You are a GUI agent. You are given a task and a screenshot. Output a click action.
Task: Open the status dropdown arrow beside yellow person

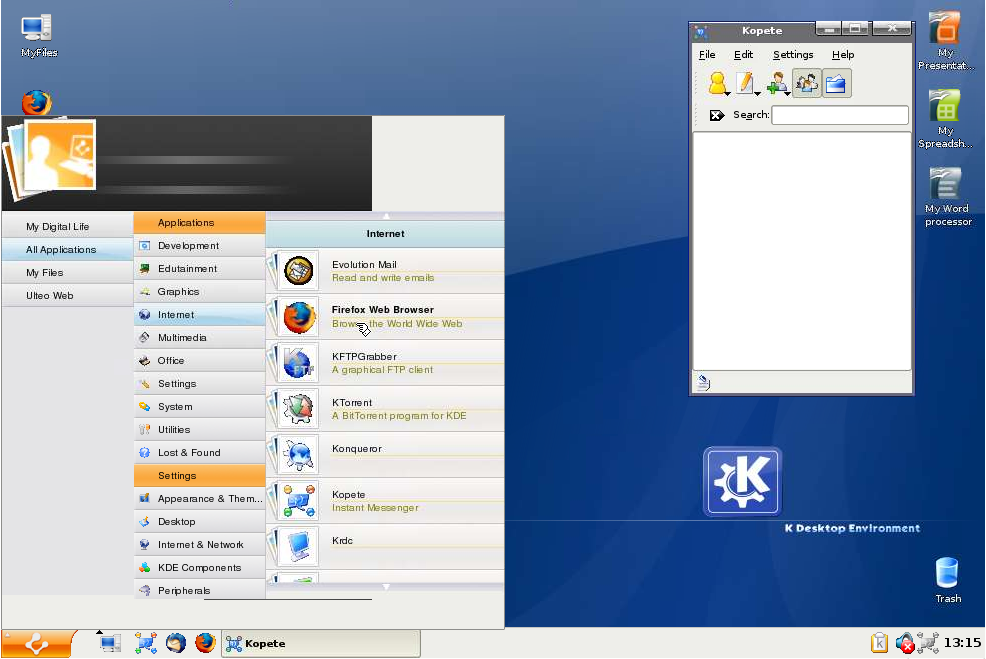(728, 94)
